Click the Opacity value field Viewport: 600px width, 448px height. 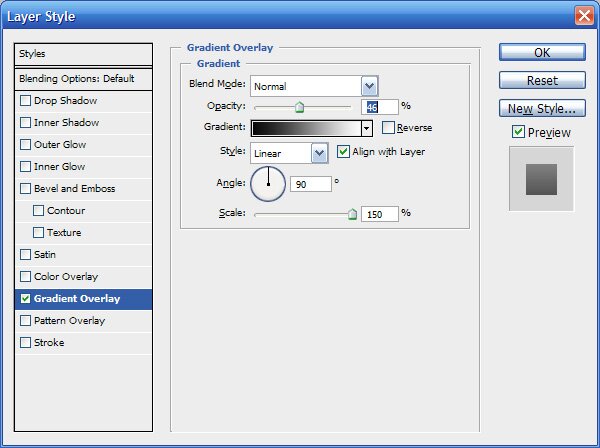pyautogui.click(x=380, y=107)
